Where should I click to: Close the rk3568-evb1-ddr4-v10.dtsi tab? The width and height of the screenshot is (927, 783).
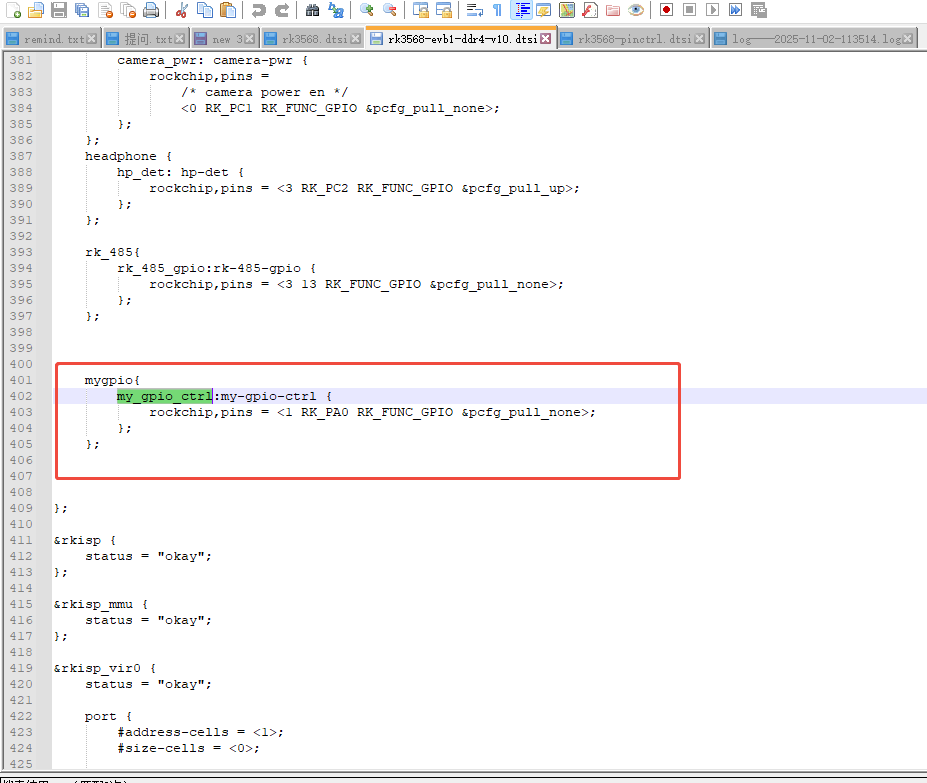(x=545, y=39)
